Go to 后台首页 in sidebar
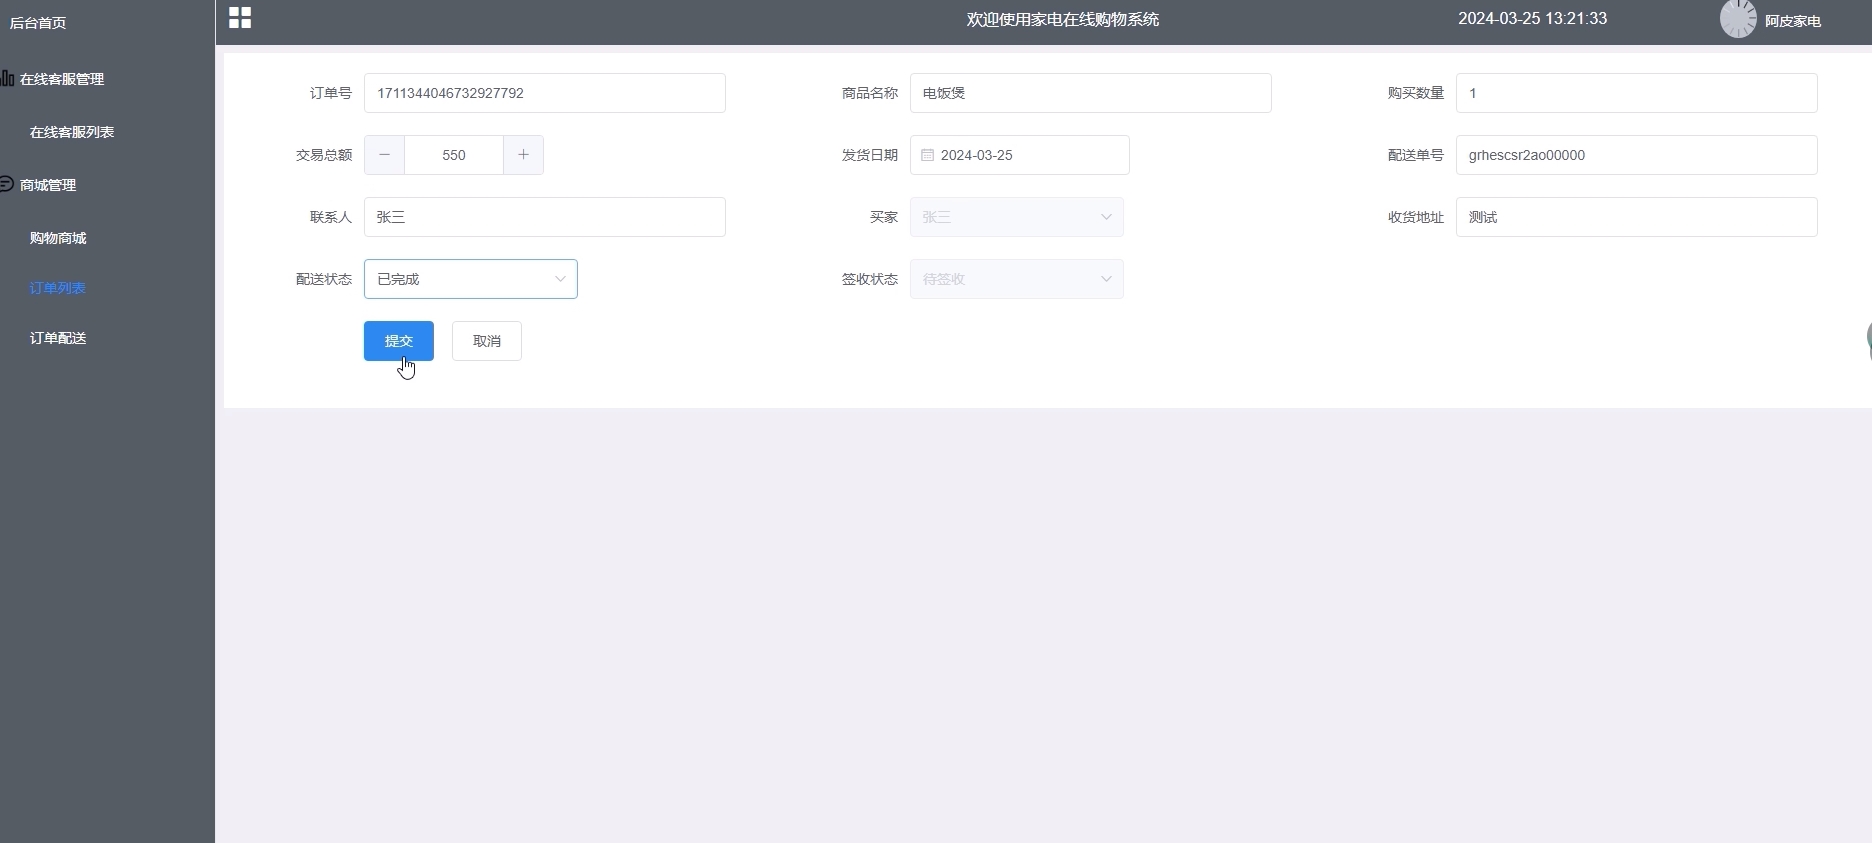The height and width of the screenshot is (843, 1872). (38, 23)
